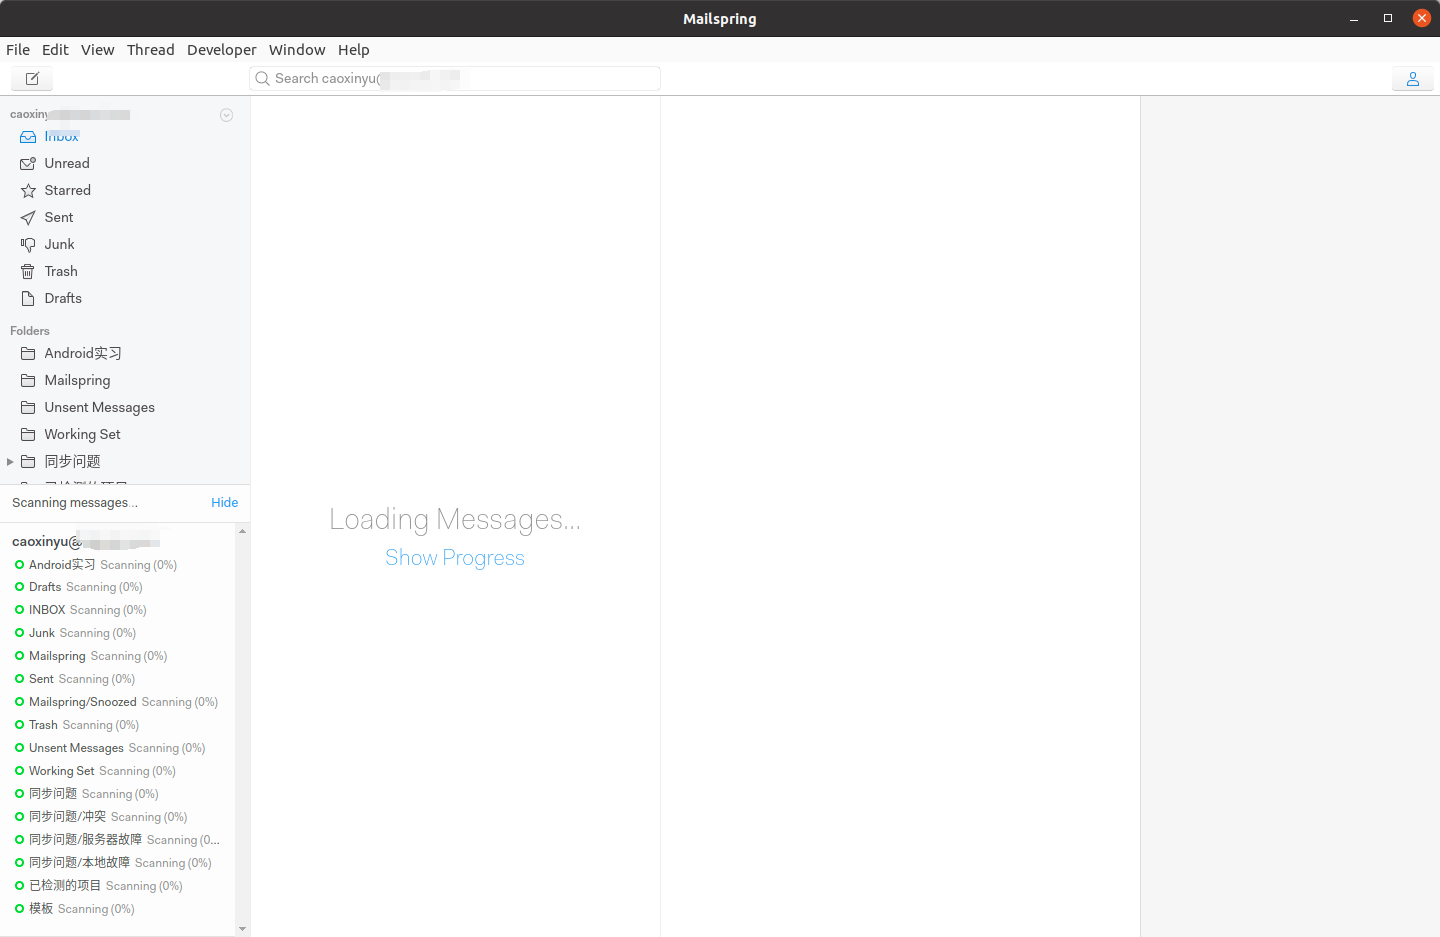The width and height of the screenshot is (1440, 937).
Task: Open the 同步问题 folder
Action: (x=73, y=461)
